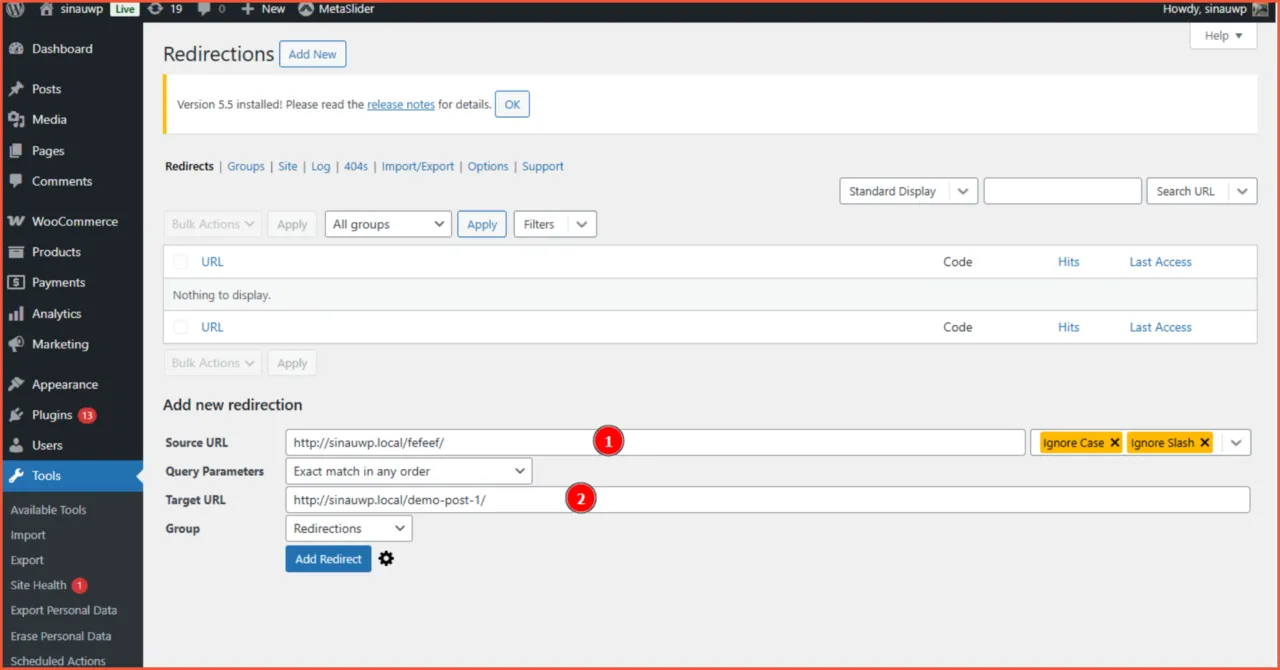Open the 404s tab

point(355,166)
